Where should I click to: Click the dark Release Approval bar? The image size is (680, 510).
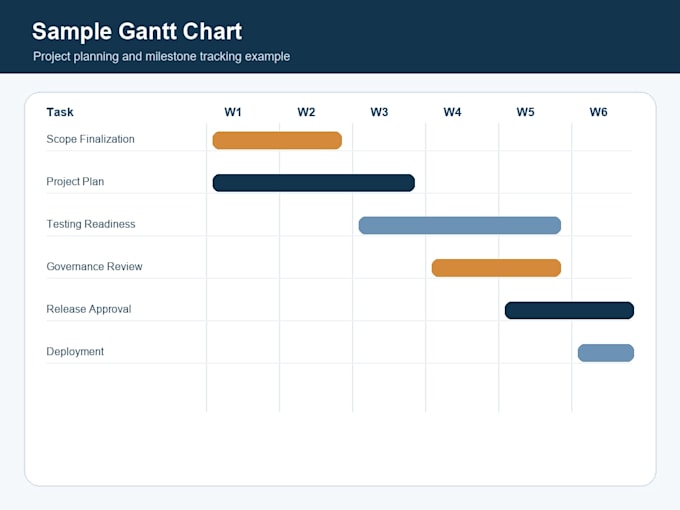point(569,311)
